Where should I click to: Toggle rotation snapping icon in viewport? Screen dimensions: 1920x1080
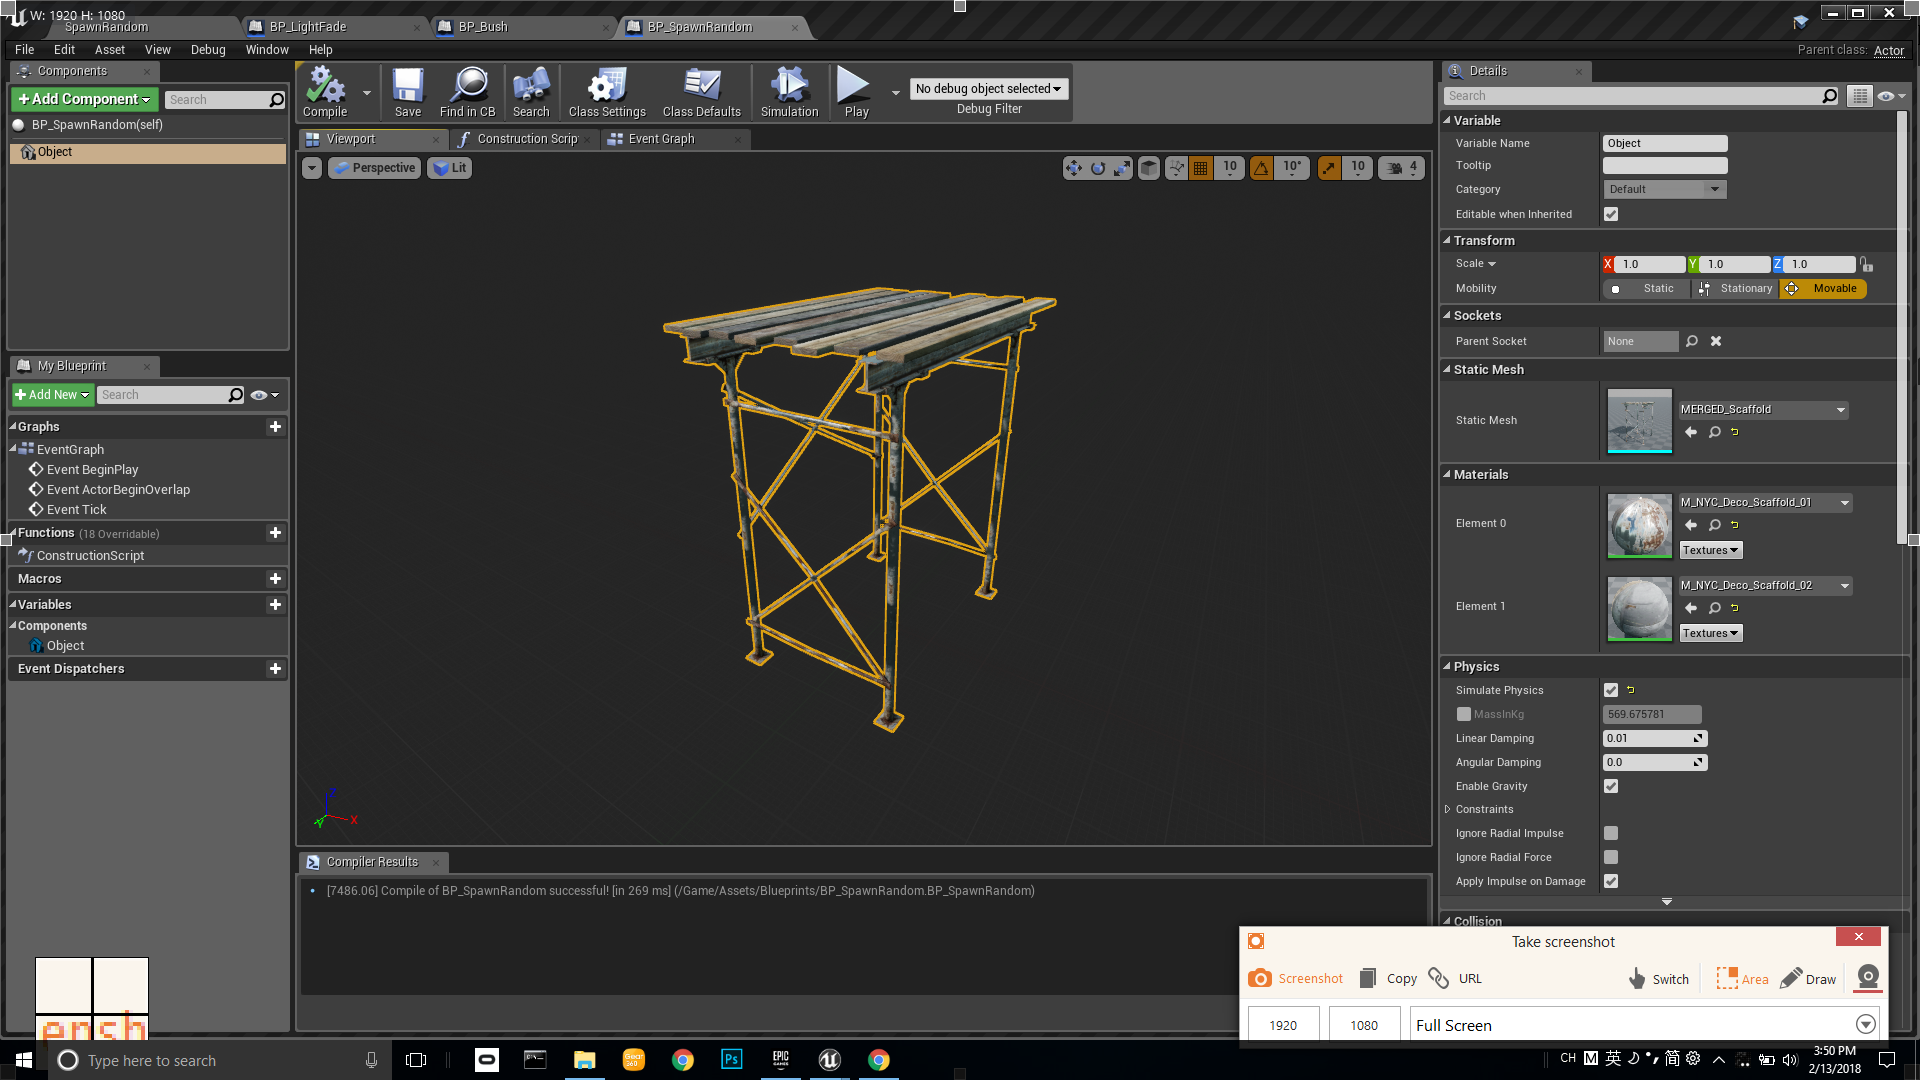pos(1261,168)
